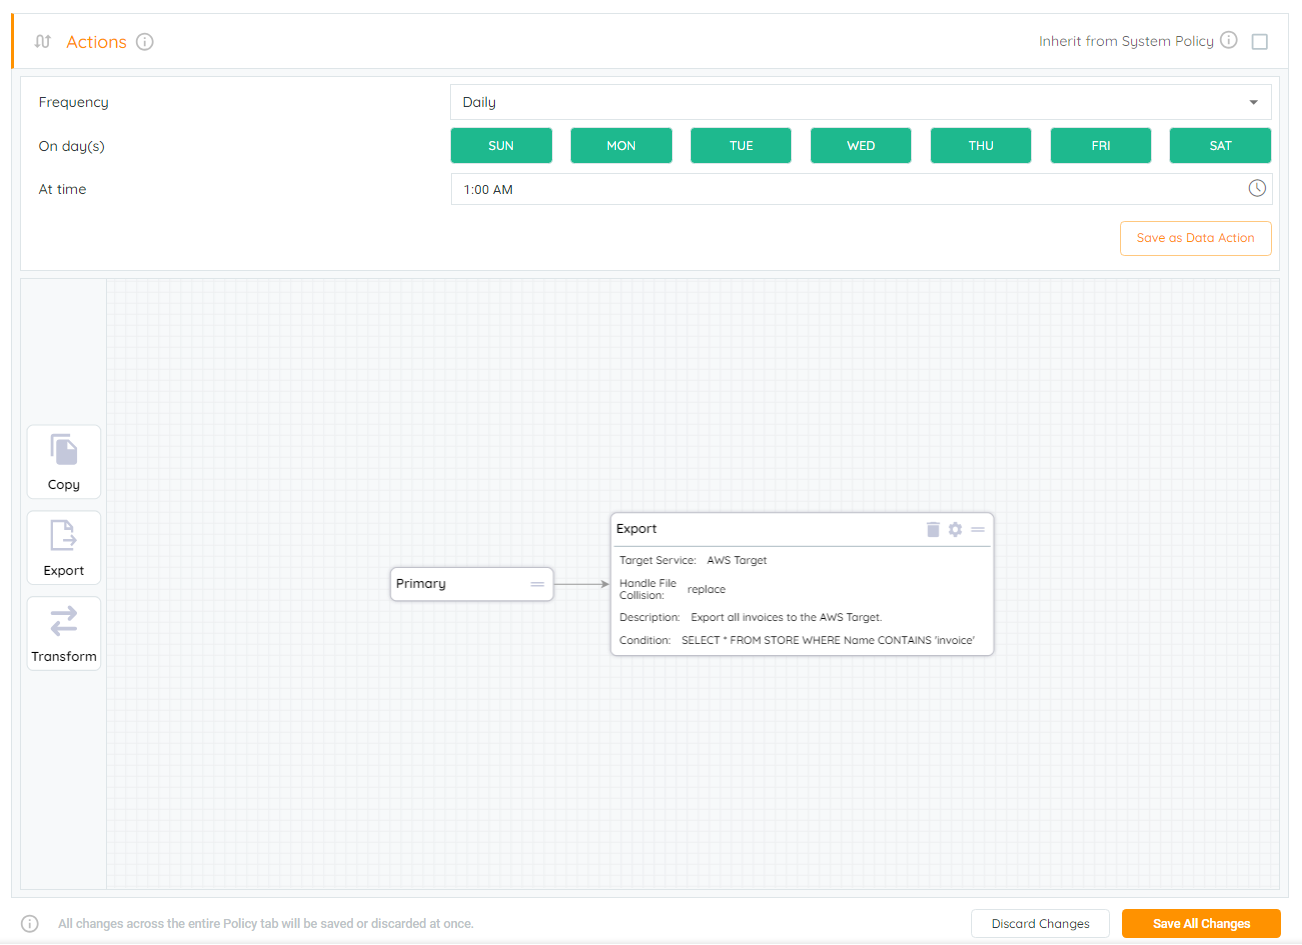Deselect the SAT day button

(1220, 145)
